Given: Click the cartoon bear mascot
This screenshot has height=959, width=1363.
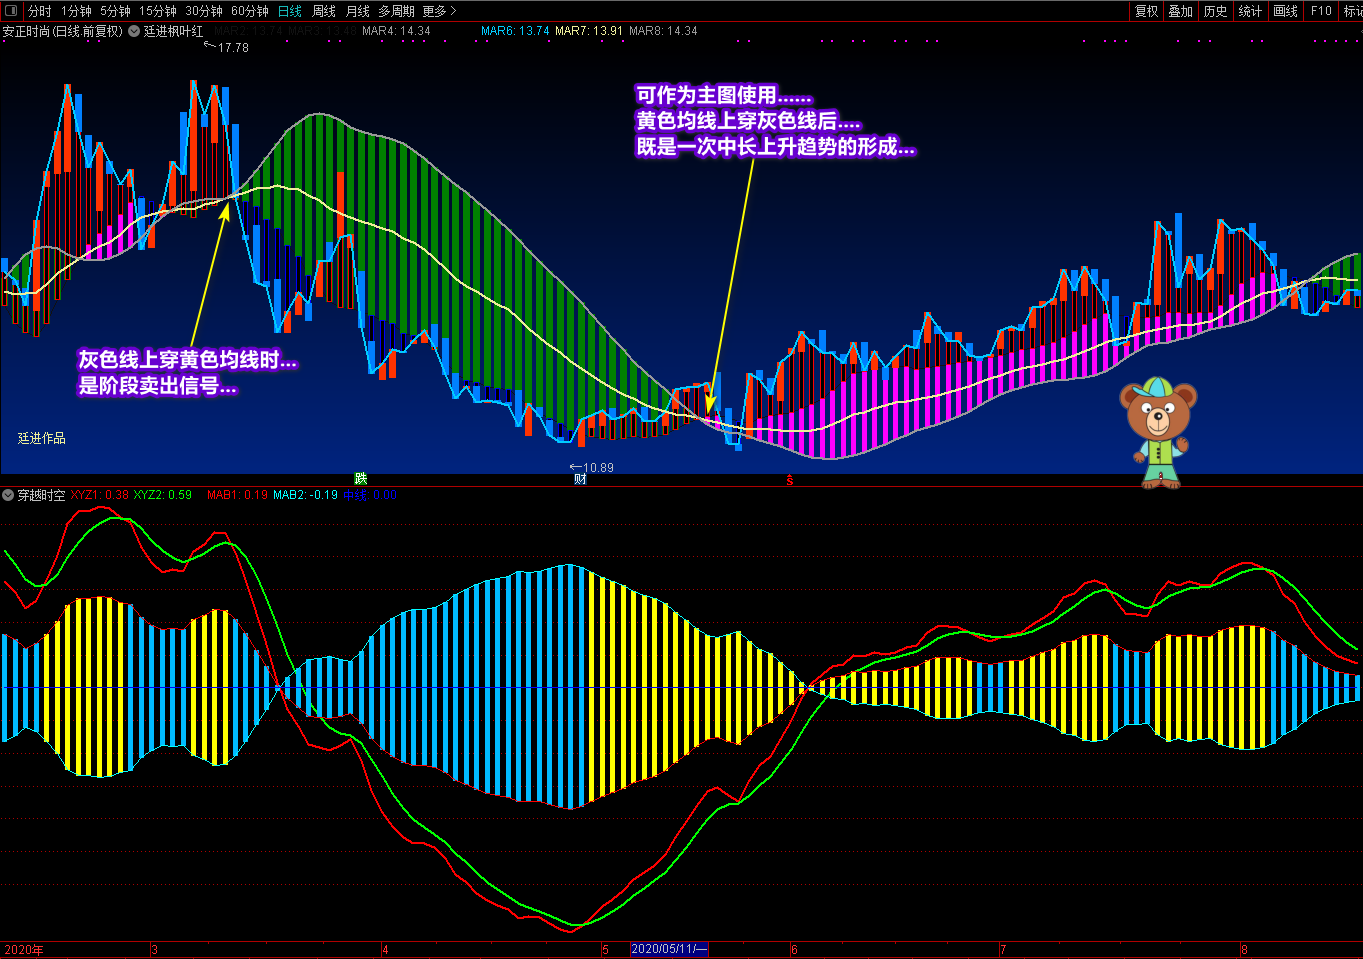Looking at the screenshot, I should coord(1158,431).
